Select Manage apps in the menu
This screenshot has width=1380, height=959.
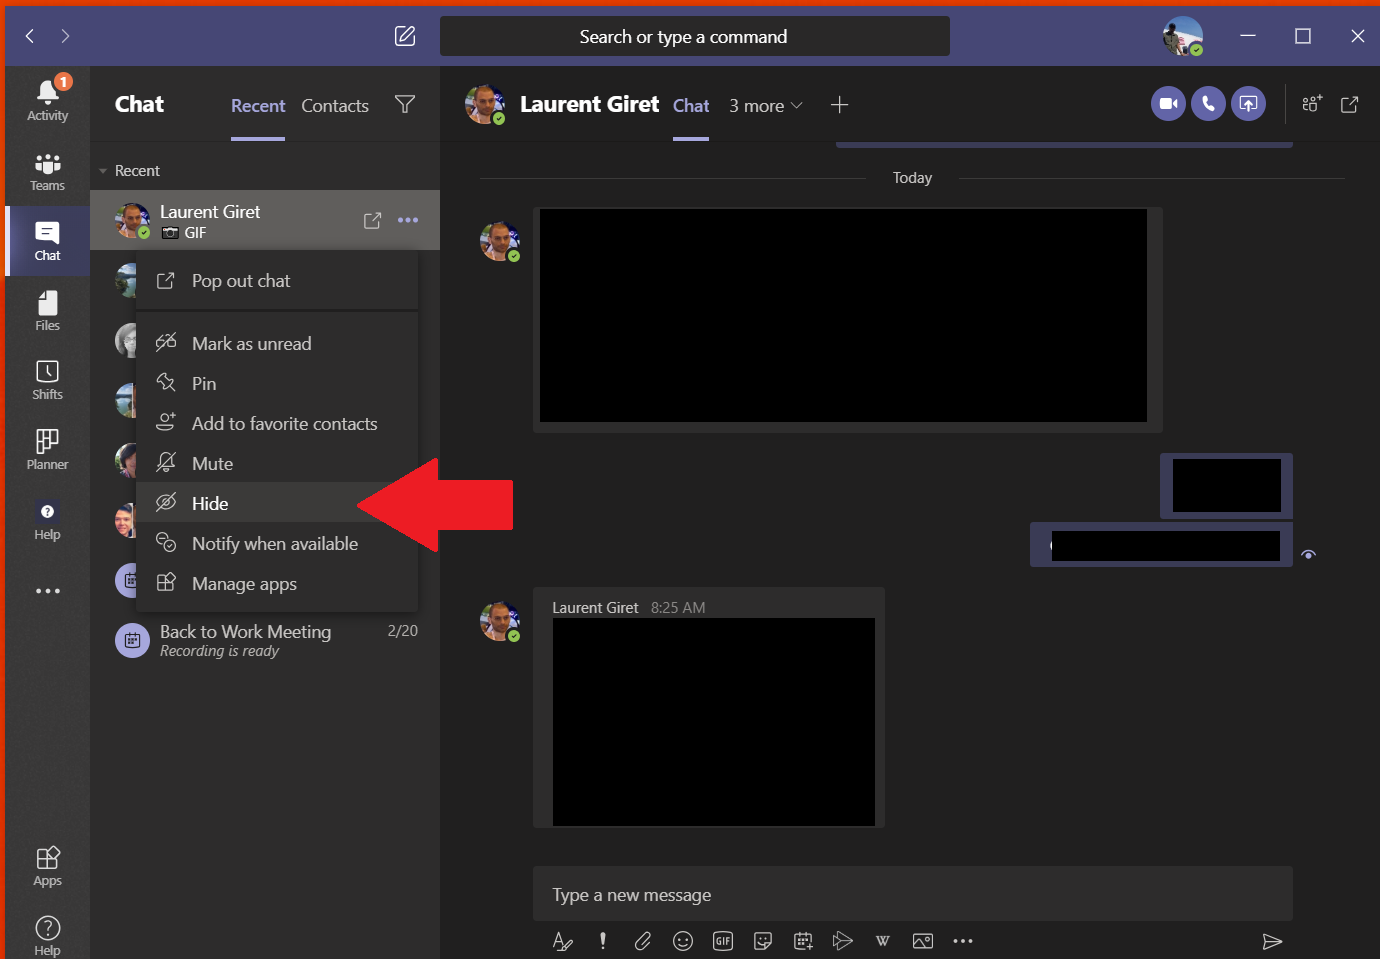tap(277, 583)
